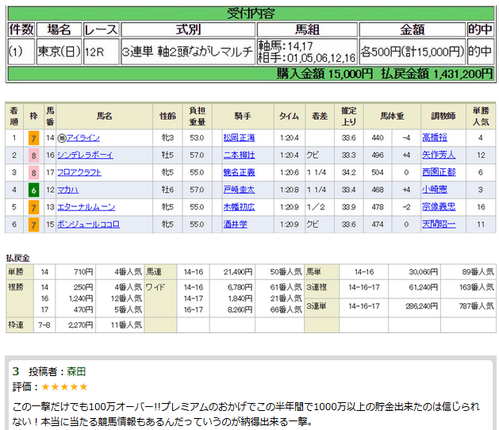Click the 購入金額 15,000円 total
499x430 pixels.
point(324,74)
